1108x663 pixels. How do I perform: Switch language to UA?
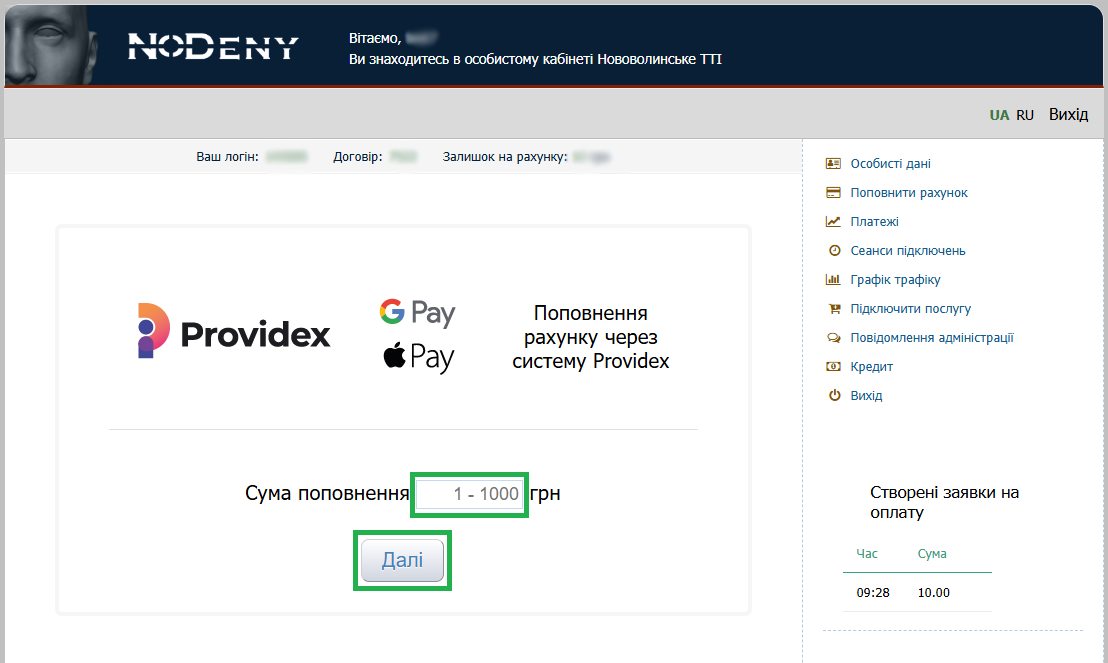click(x=999, y=115)
